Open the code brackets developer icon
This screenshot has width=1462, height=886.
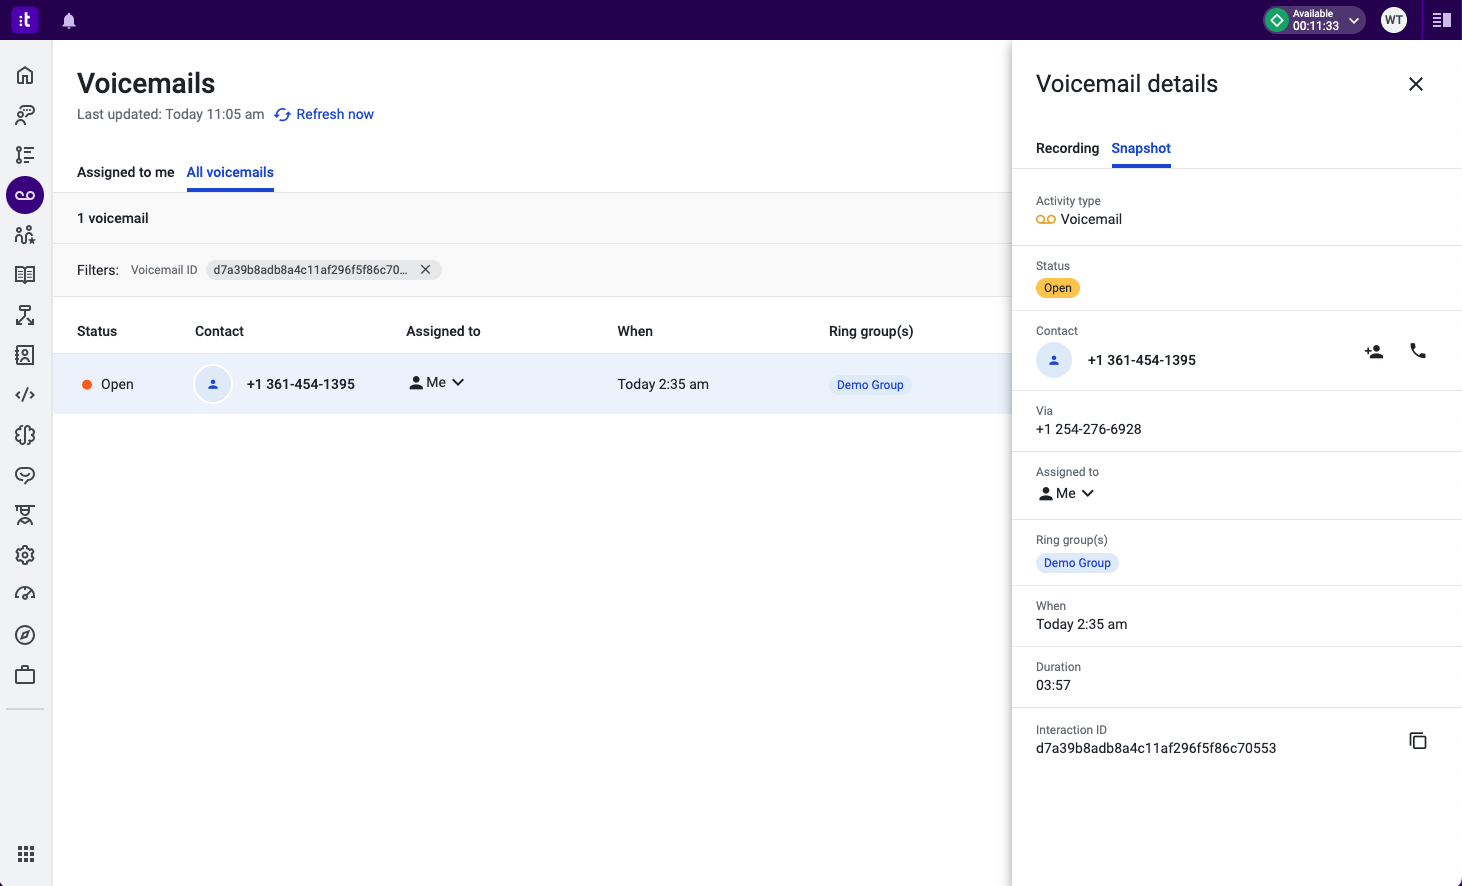25,395
